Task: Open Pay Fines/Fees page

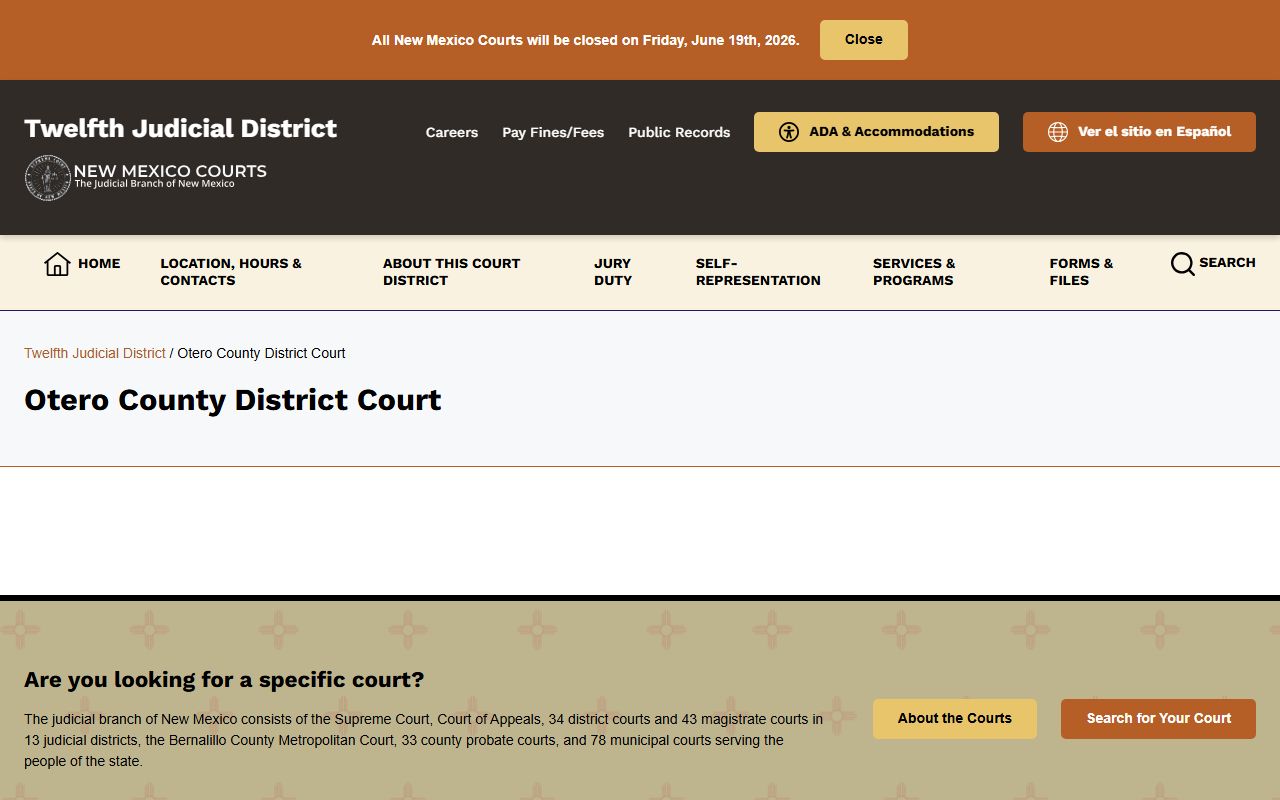Action: pos(553,132)
